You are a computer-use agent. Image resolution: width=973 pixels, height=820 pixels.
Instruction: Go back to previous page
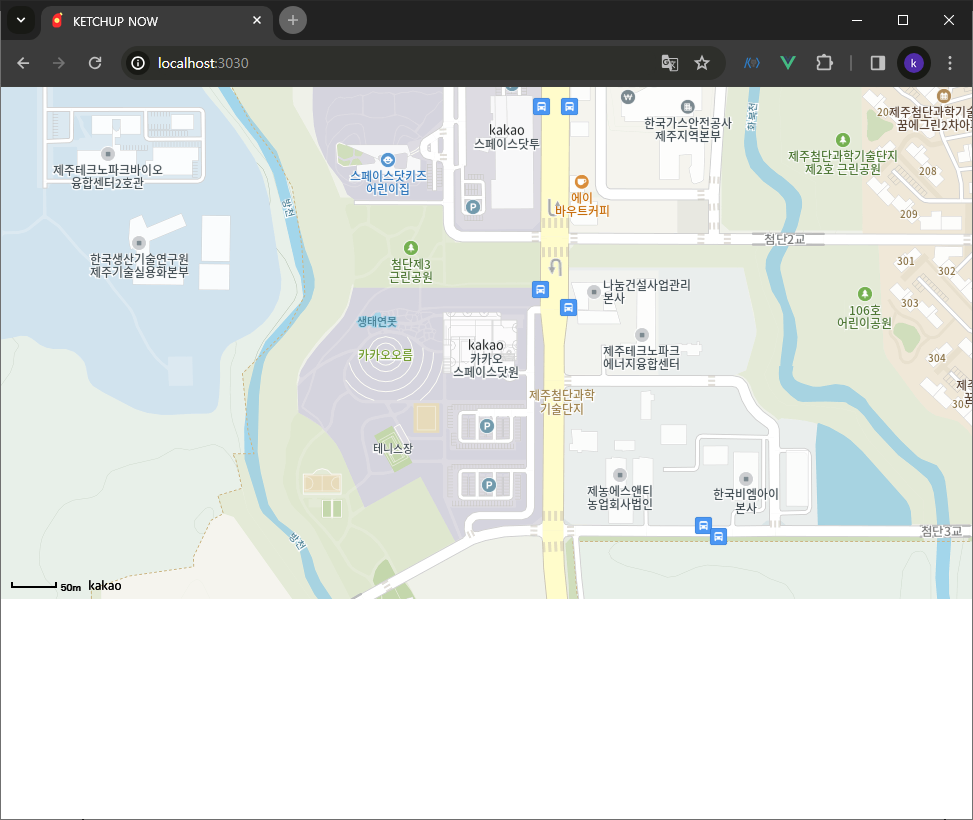tap(23, 63)
